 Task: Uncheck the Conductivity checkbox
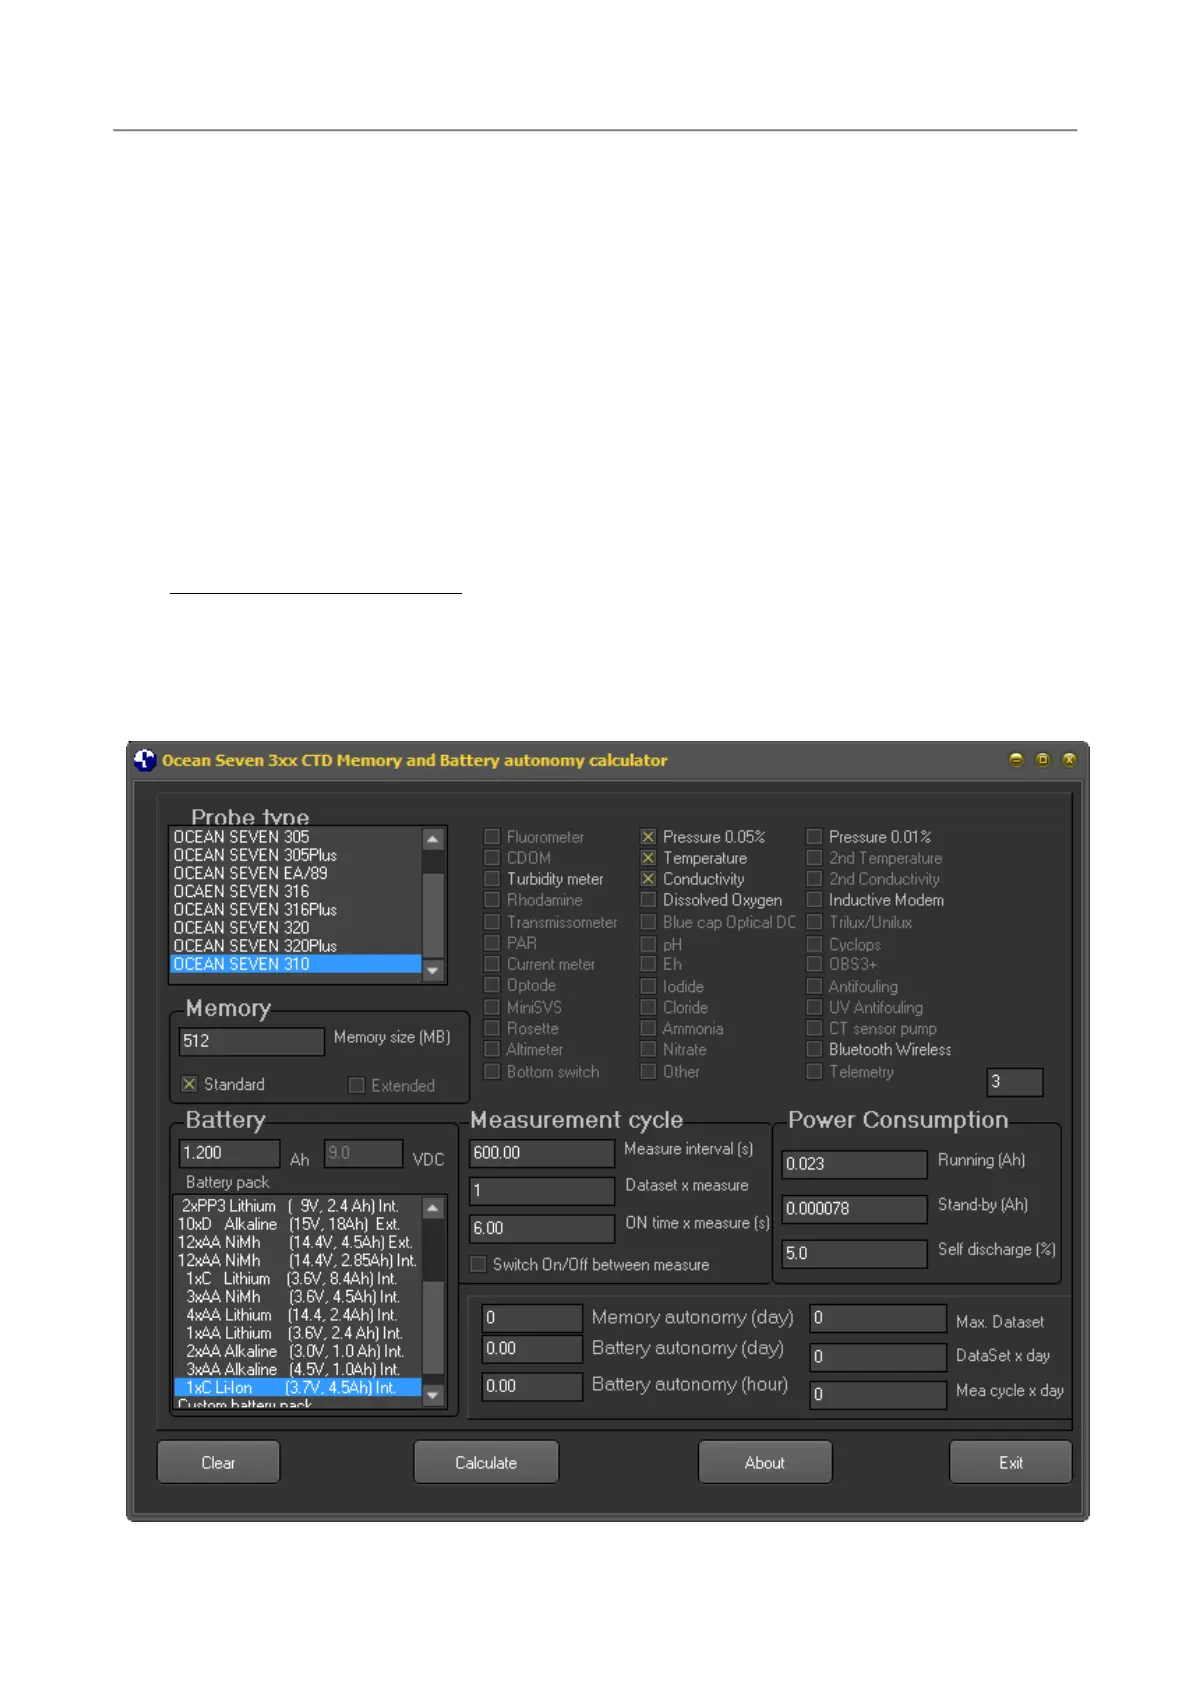648,879
